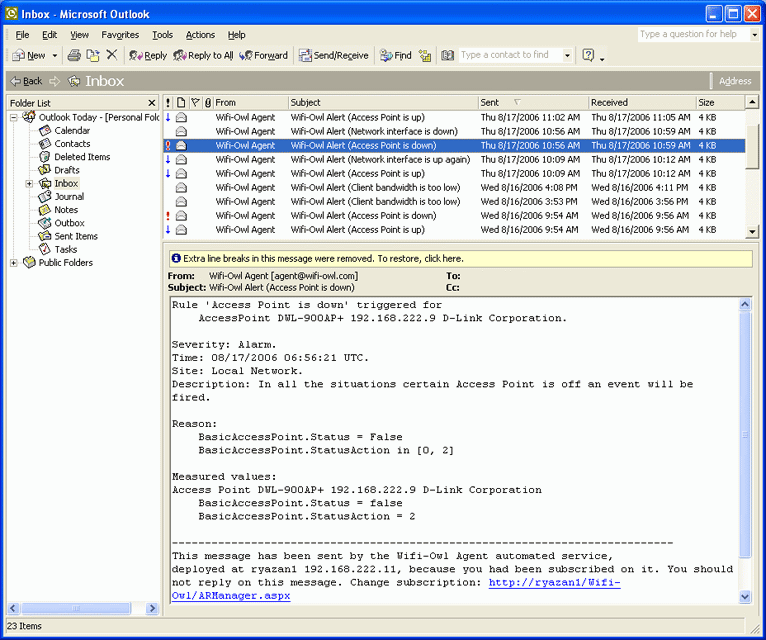Click the Print toolbar icon
The height and width of the screenshot is (640, 766).
74,55
